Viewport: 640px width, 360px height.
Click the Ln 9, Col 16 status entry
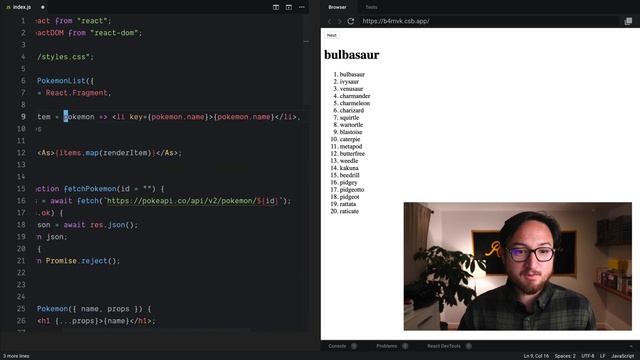click(x=536, y=356)
